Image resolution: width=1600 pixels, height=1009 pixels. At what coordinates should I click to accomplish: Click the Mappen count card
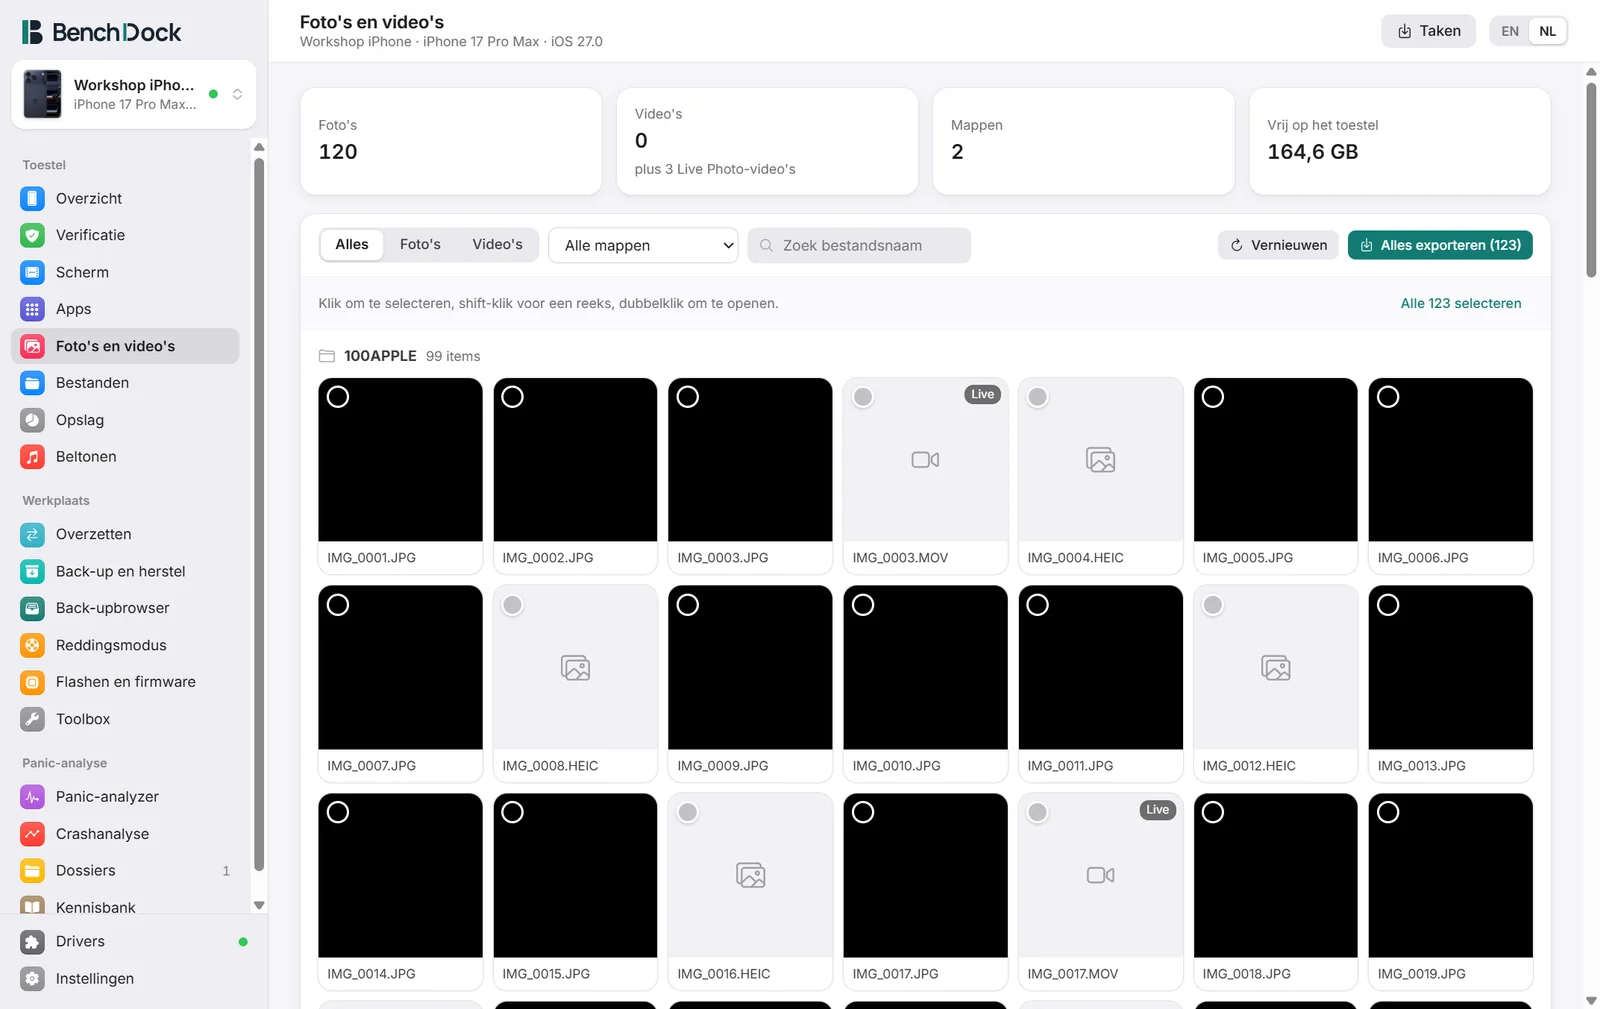click(1083, 141)
